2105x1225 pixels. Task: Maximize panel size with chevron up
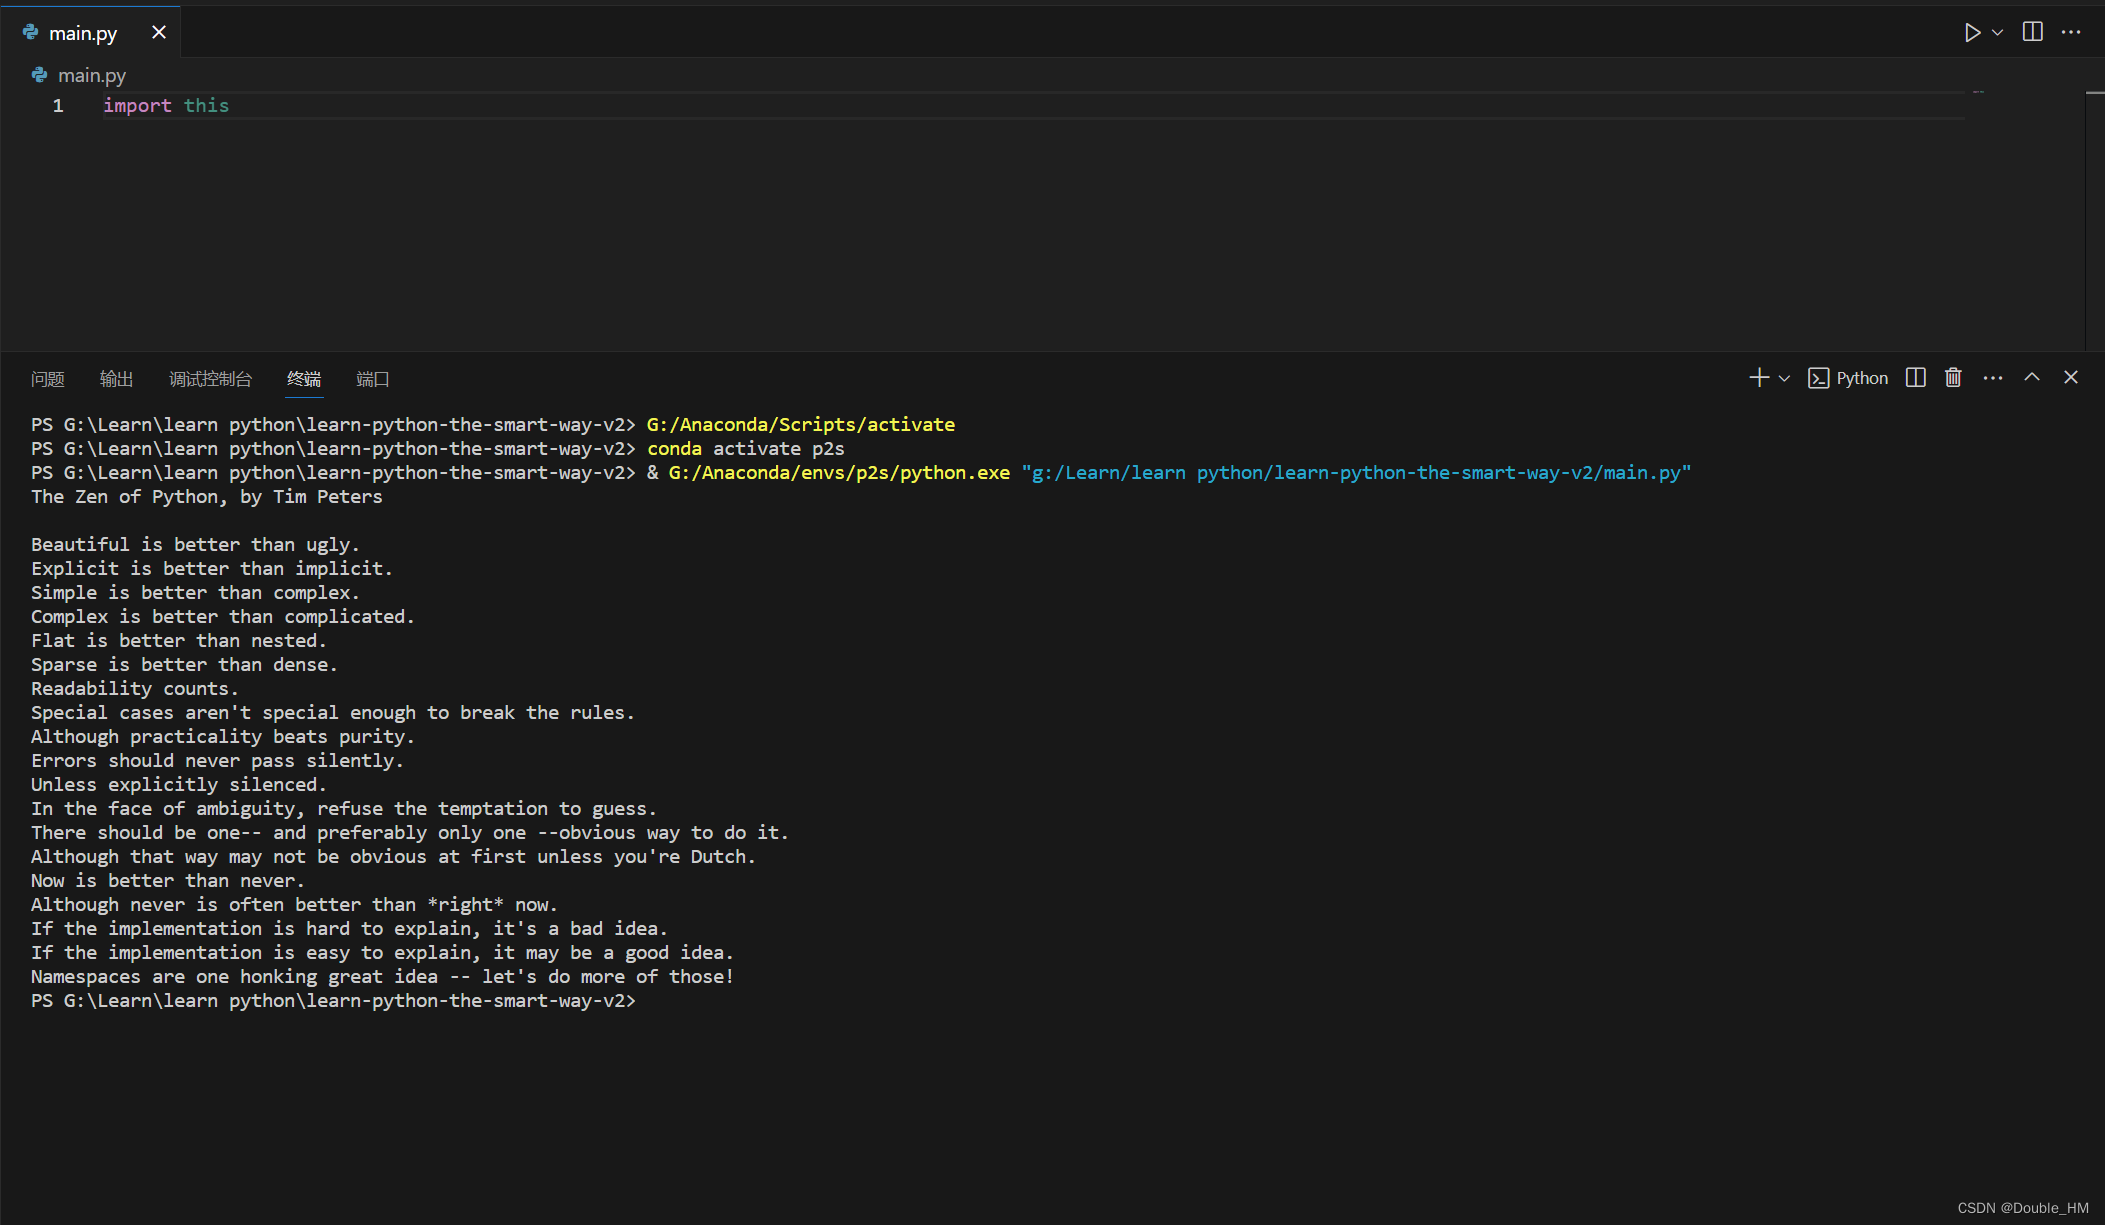[2032, 378]
